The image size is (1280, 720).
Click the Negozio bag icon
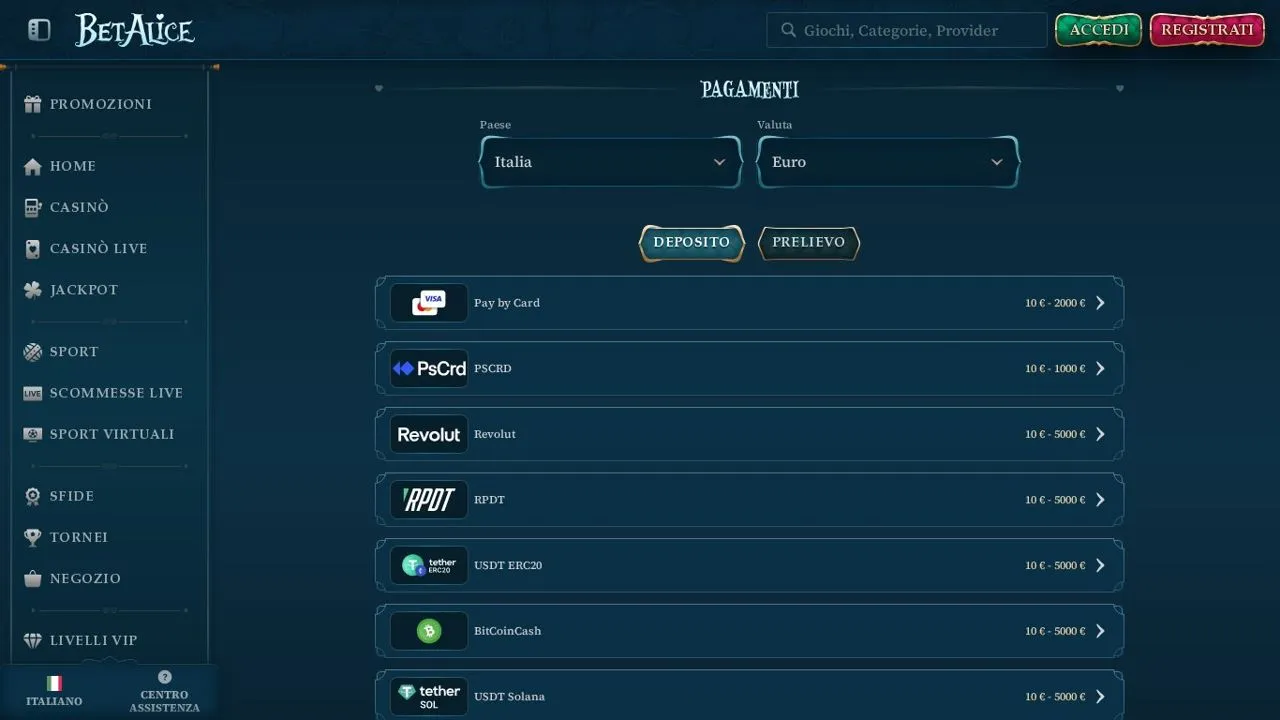(33, 578)
